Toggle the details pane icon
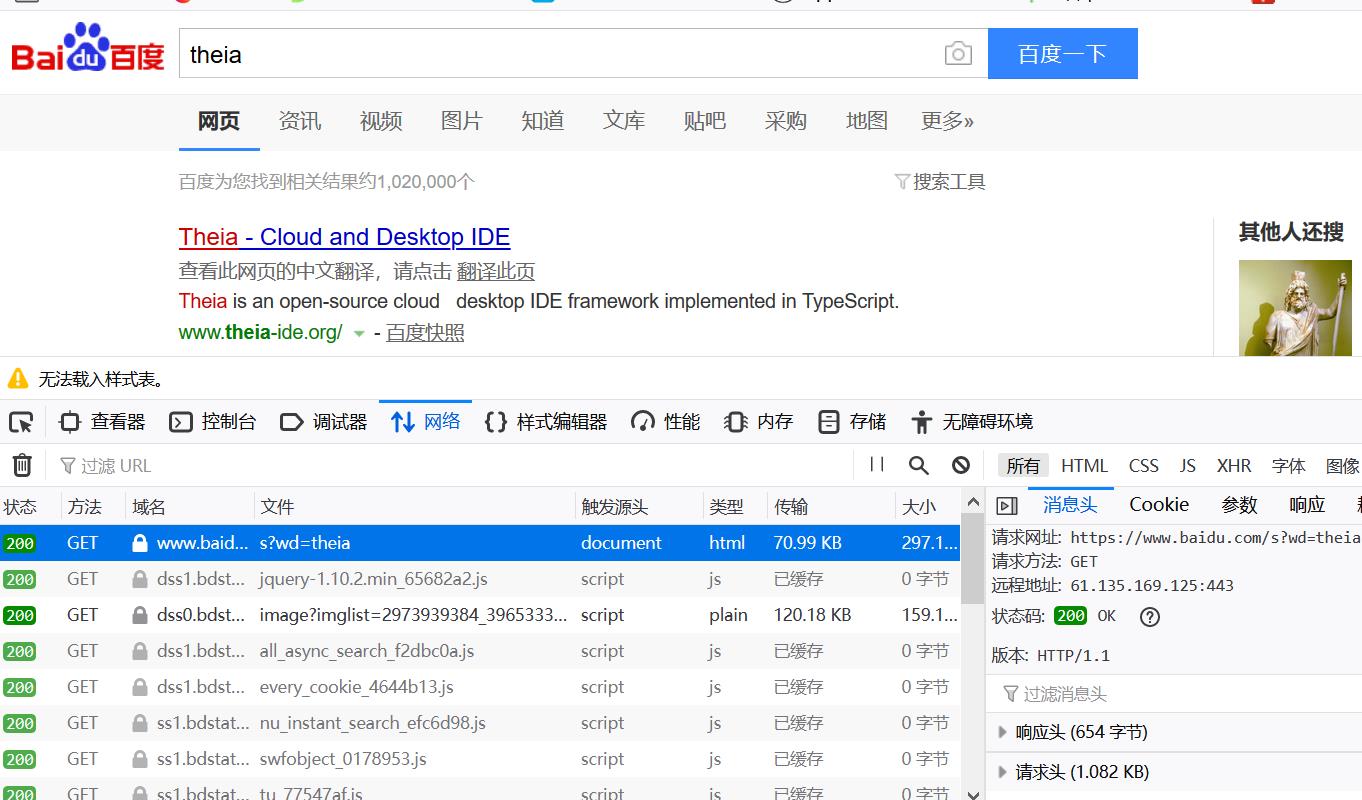The image size is (1362, 800). [1007, 506]
